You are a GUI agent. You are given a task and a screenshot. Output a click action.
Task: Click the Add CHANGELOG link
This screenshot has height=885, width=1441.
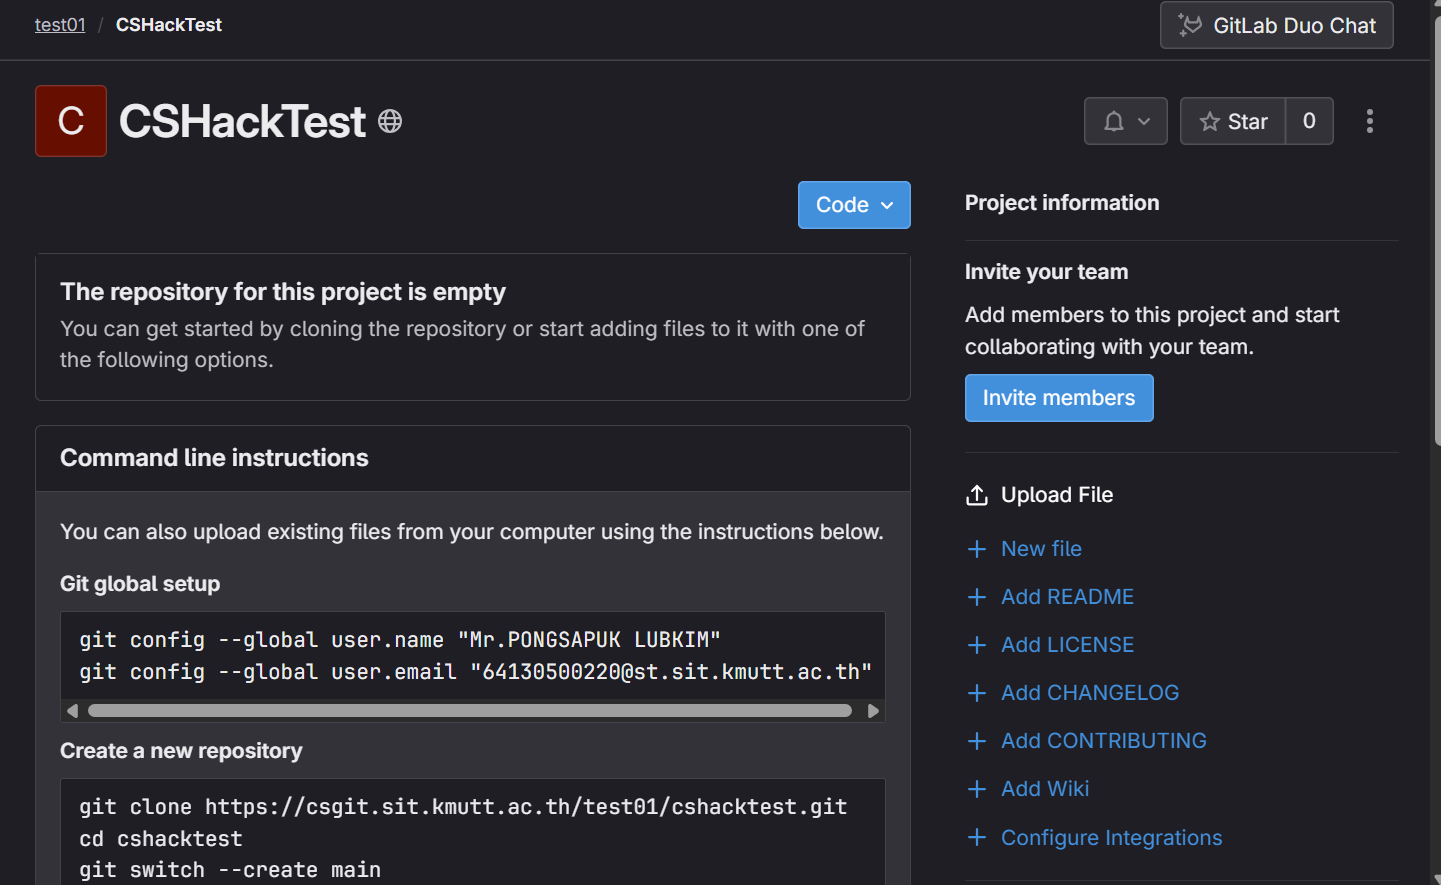[1090, 693]
